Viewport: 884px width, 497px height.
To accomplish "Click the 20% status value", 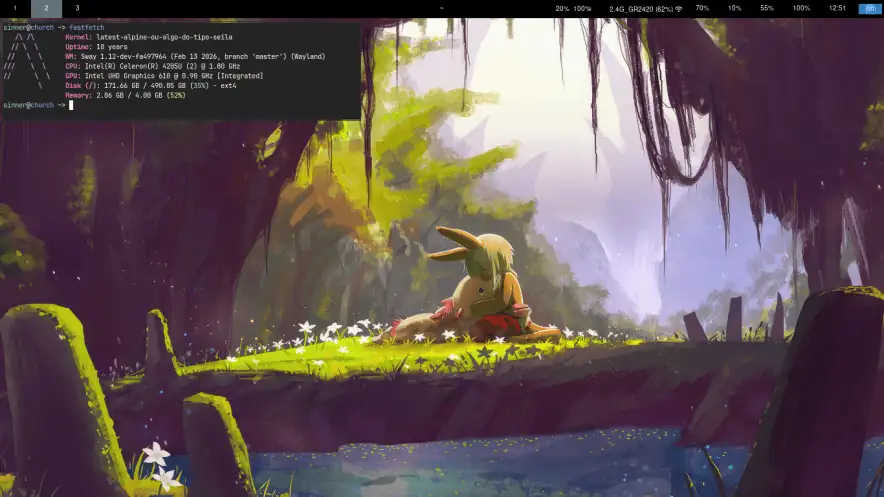I will 562,8.
